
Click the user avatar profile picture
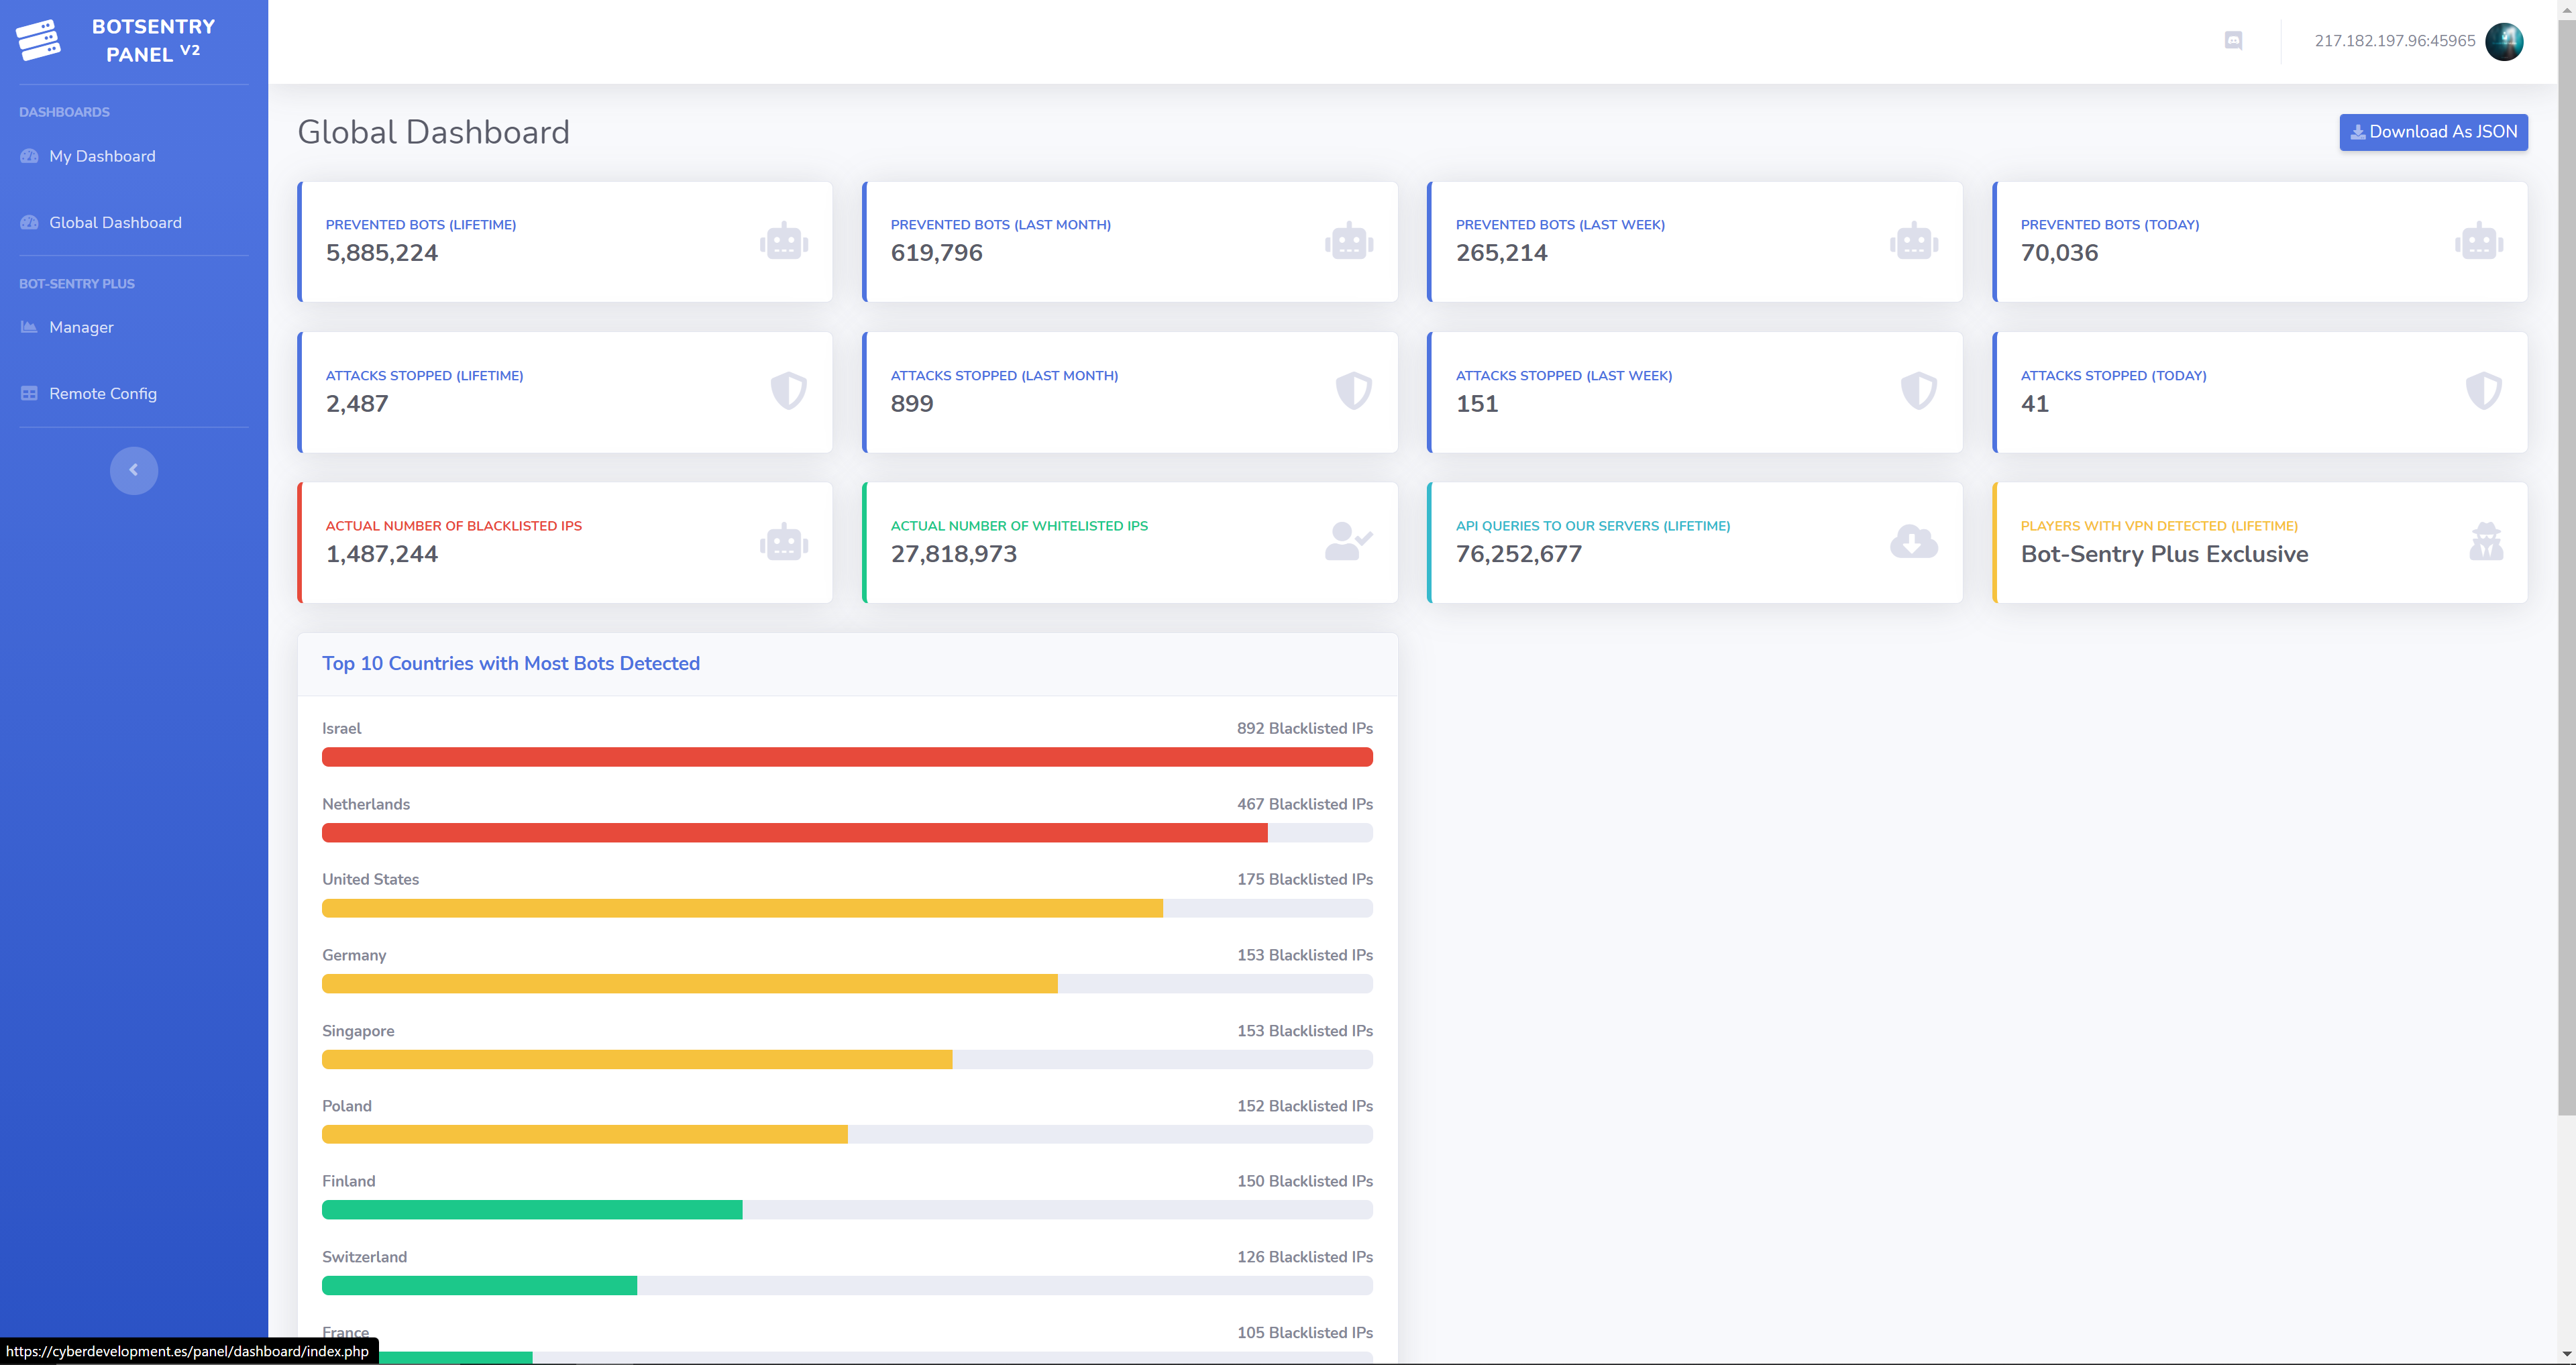tap(2504, 41)
